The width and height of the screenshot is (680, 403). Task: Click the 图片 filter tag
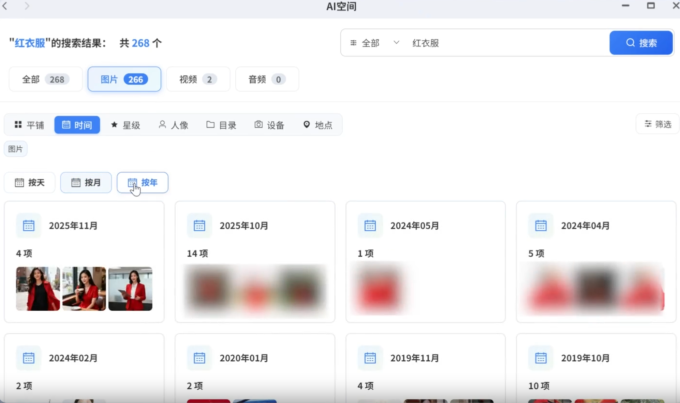(x=16, y=149)
